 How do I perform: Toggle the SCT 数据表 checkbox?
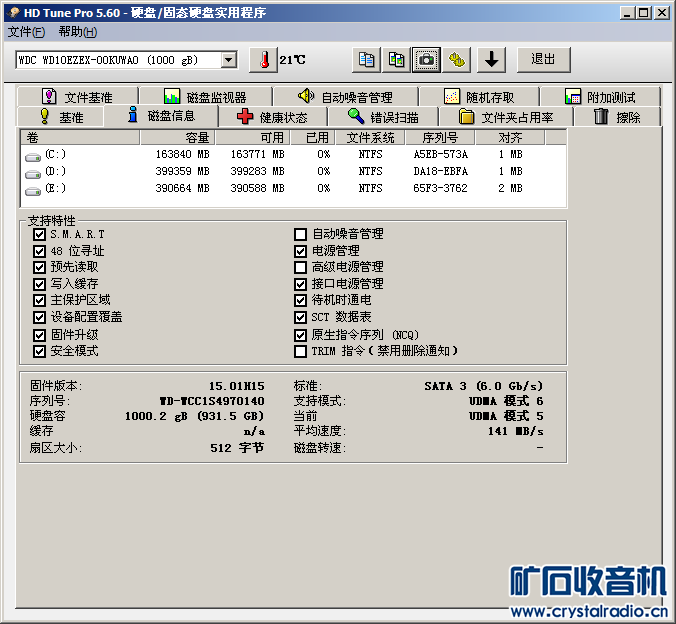300,317
